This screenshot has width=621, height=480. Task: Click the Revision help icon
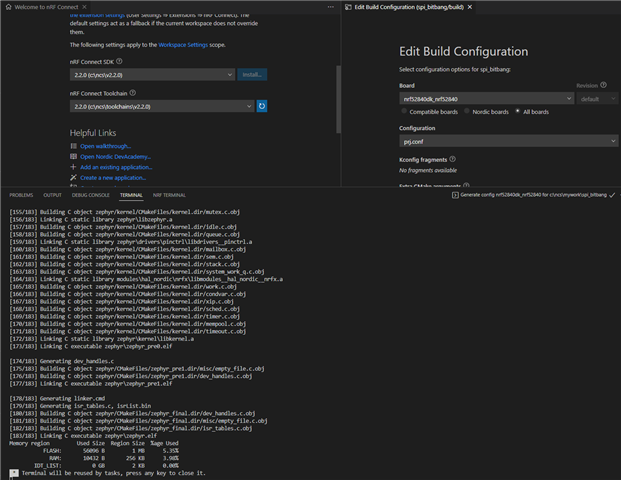pos(603,85)
